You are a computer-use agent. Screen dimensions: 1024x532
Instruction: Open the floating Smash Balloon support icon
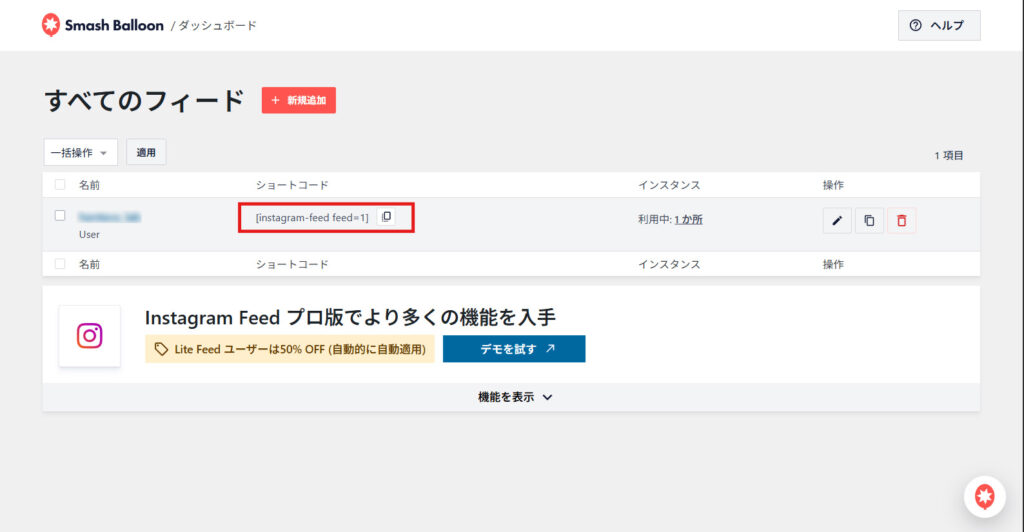tap(985, 497)
